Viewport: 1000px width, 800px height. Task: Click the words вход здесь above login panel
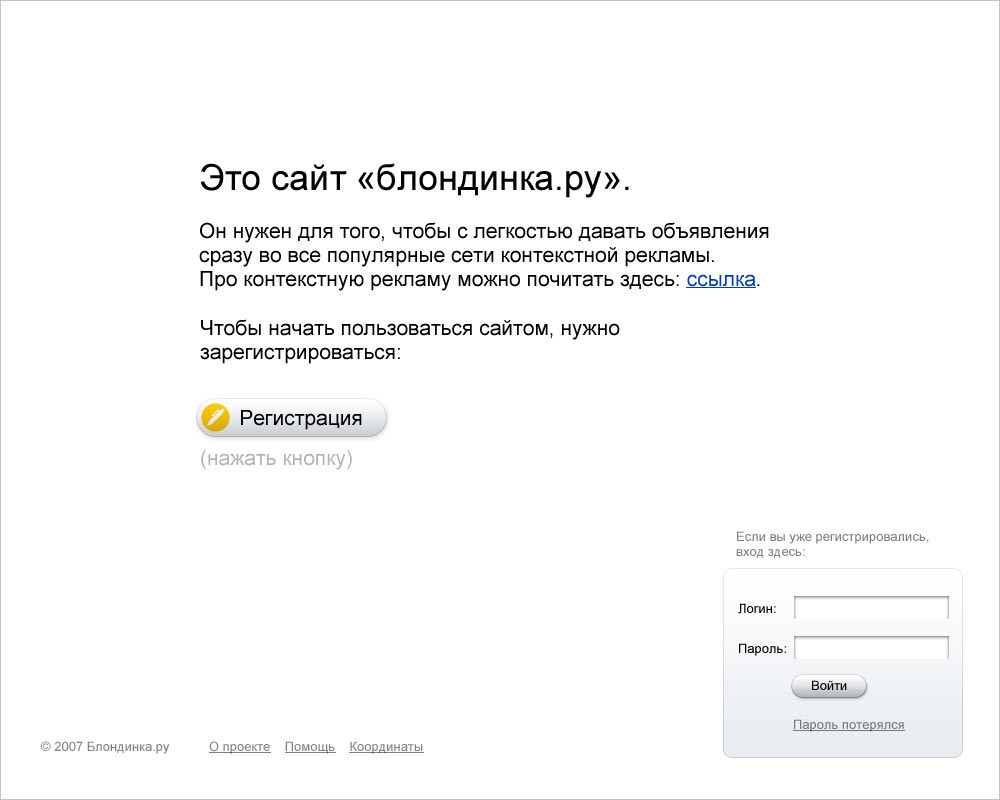pos(770,552)
